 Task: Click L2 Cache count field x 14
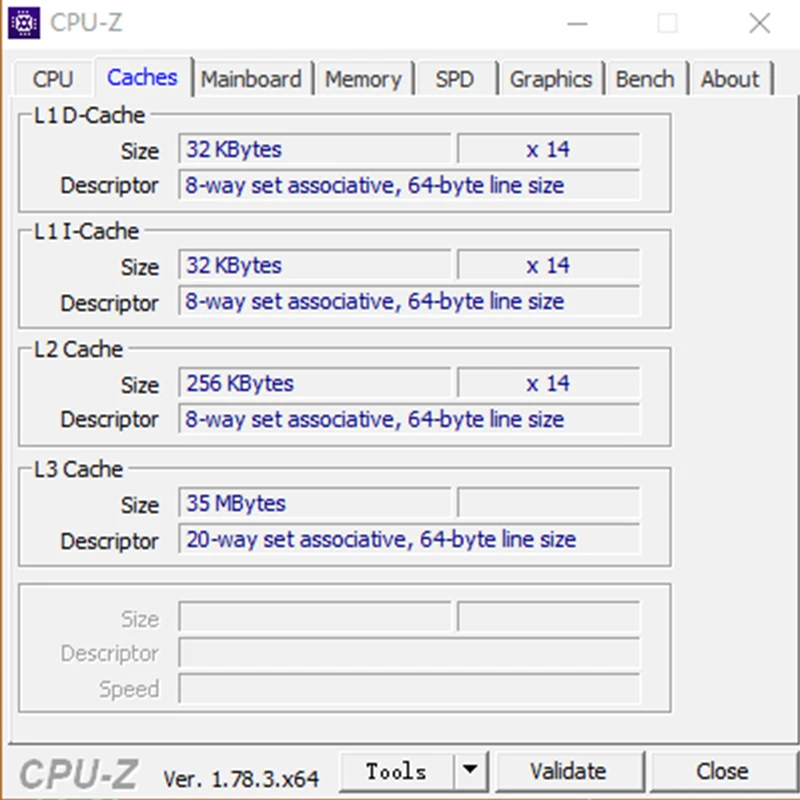point(548,383)
